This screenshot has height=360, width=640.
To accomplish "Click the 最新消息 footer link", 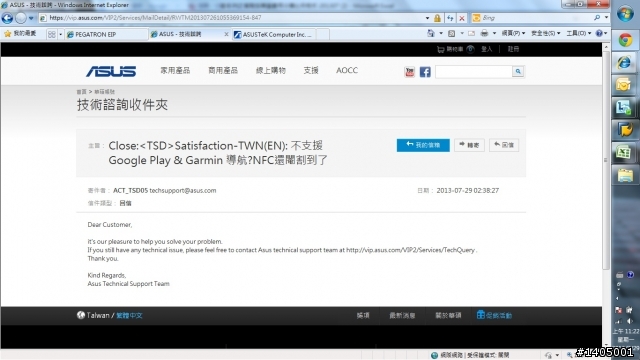I will [x=402, y=316].
